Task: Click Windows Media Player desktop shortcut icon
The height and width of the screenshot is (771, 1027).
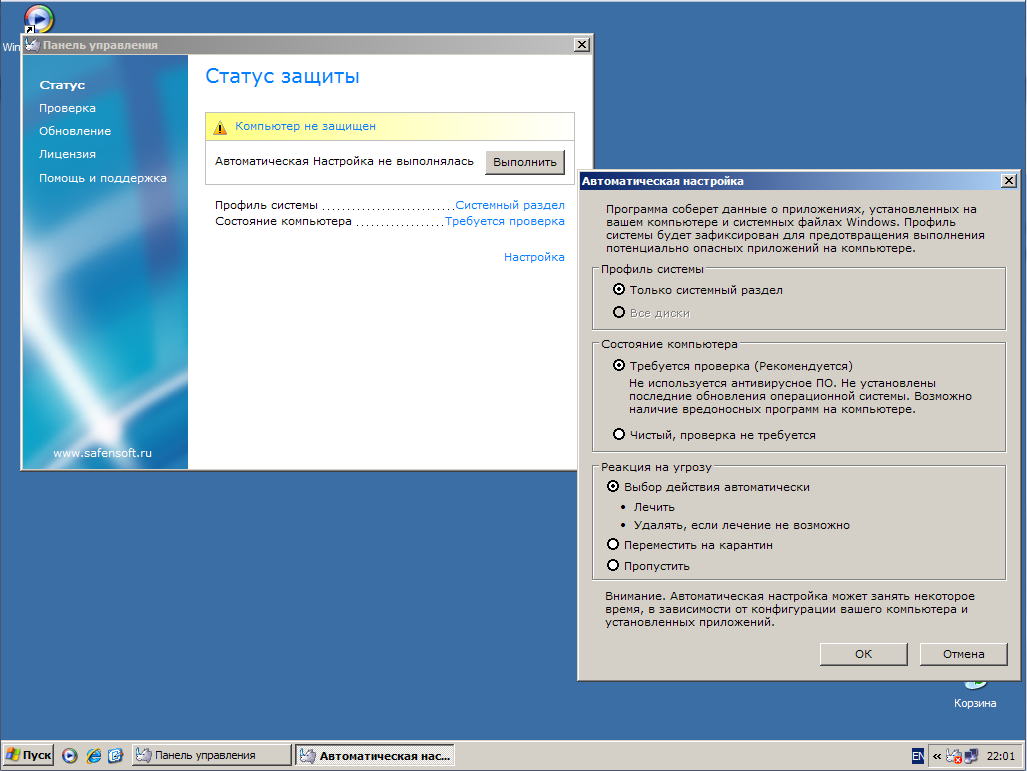Action: pyautogui.click(x=38, y=18)
